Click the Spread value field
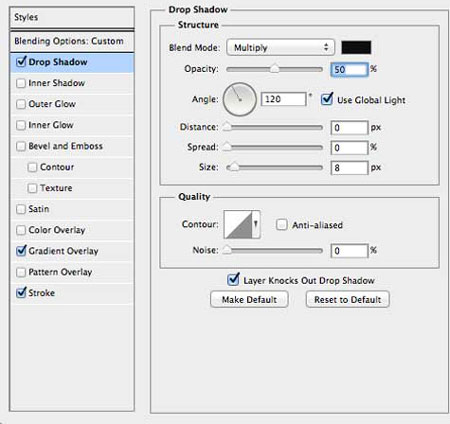 click(349, 147)
